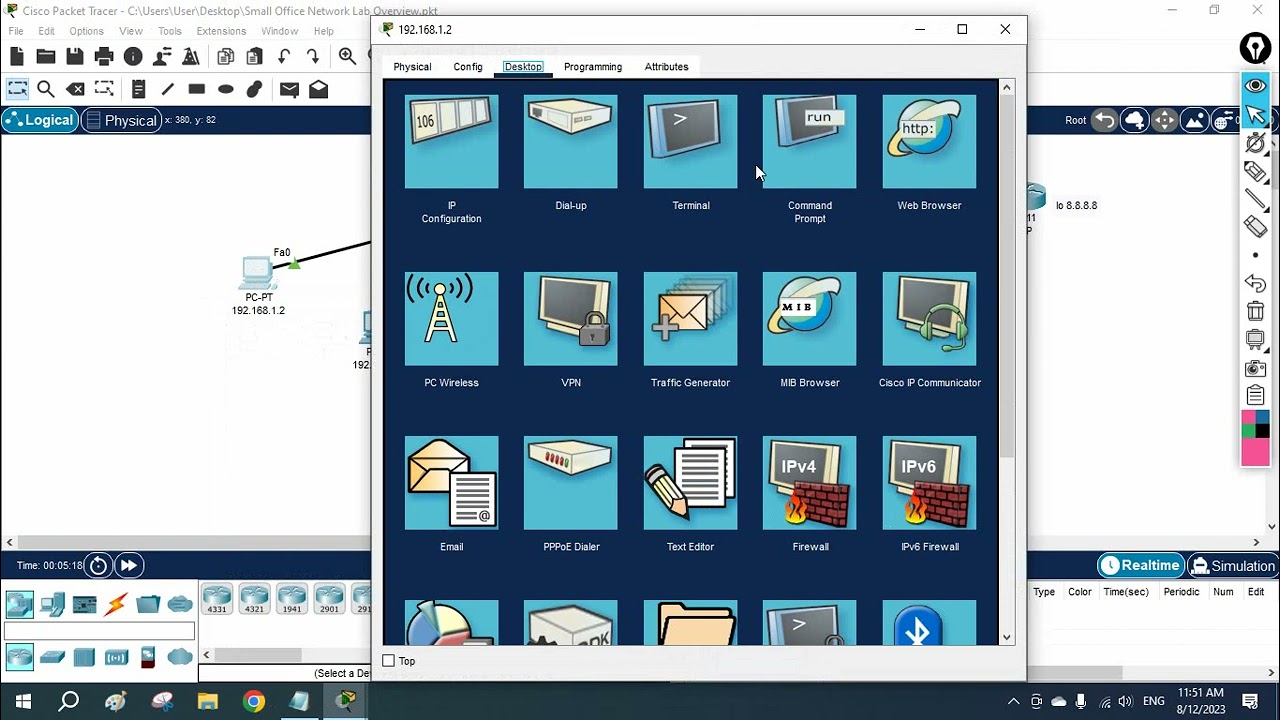Open the Options menu
The width and height of the screenshot is (1280, 720).
point(86,31)
